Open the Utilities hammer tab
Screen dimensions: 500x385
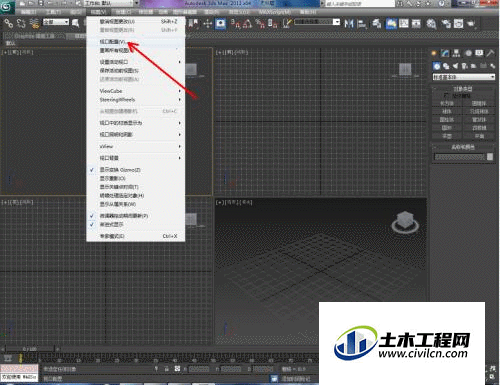(490, 53)
